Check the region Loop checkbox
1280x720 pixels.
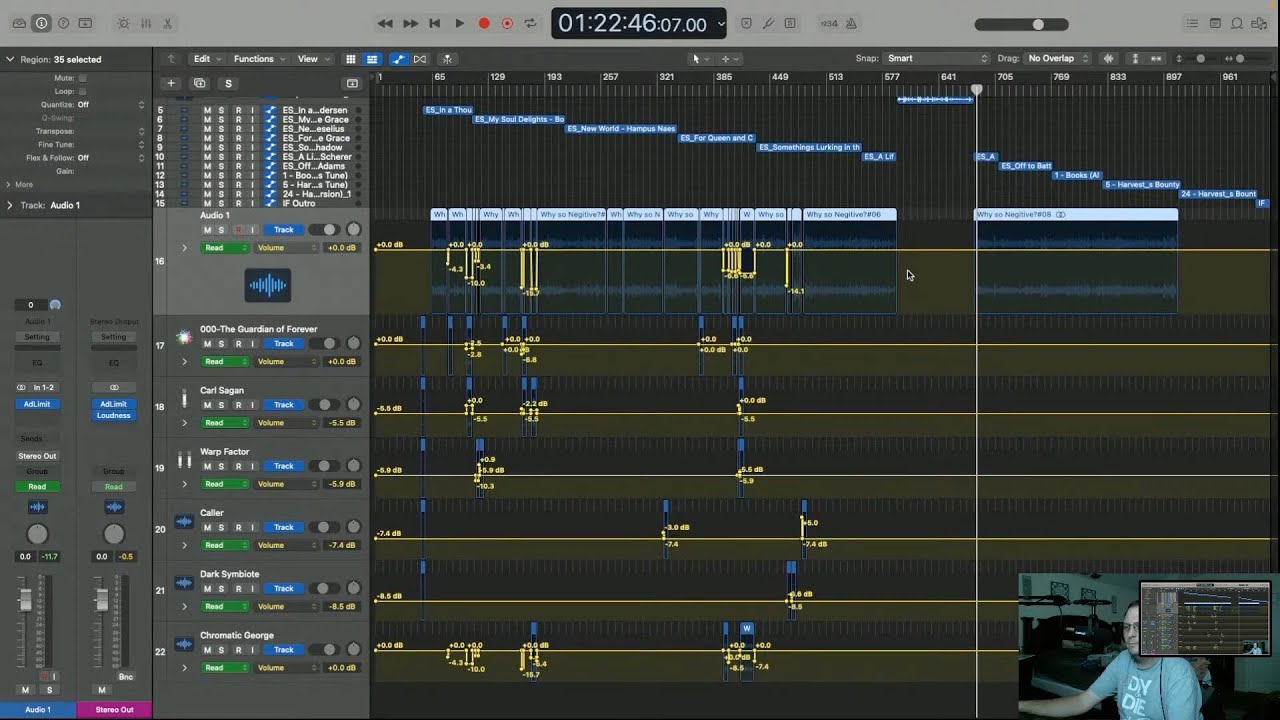coord(82,91)
